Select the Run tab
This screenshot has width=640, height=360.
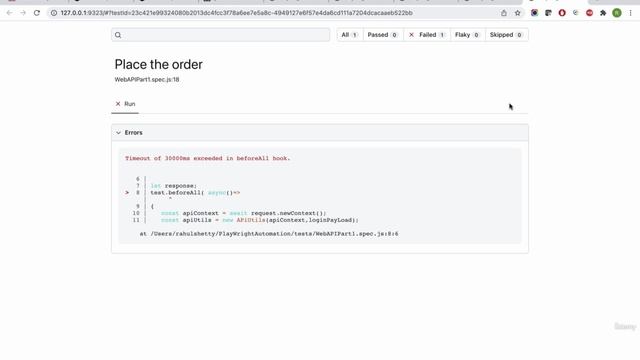click(125, 104)
